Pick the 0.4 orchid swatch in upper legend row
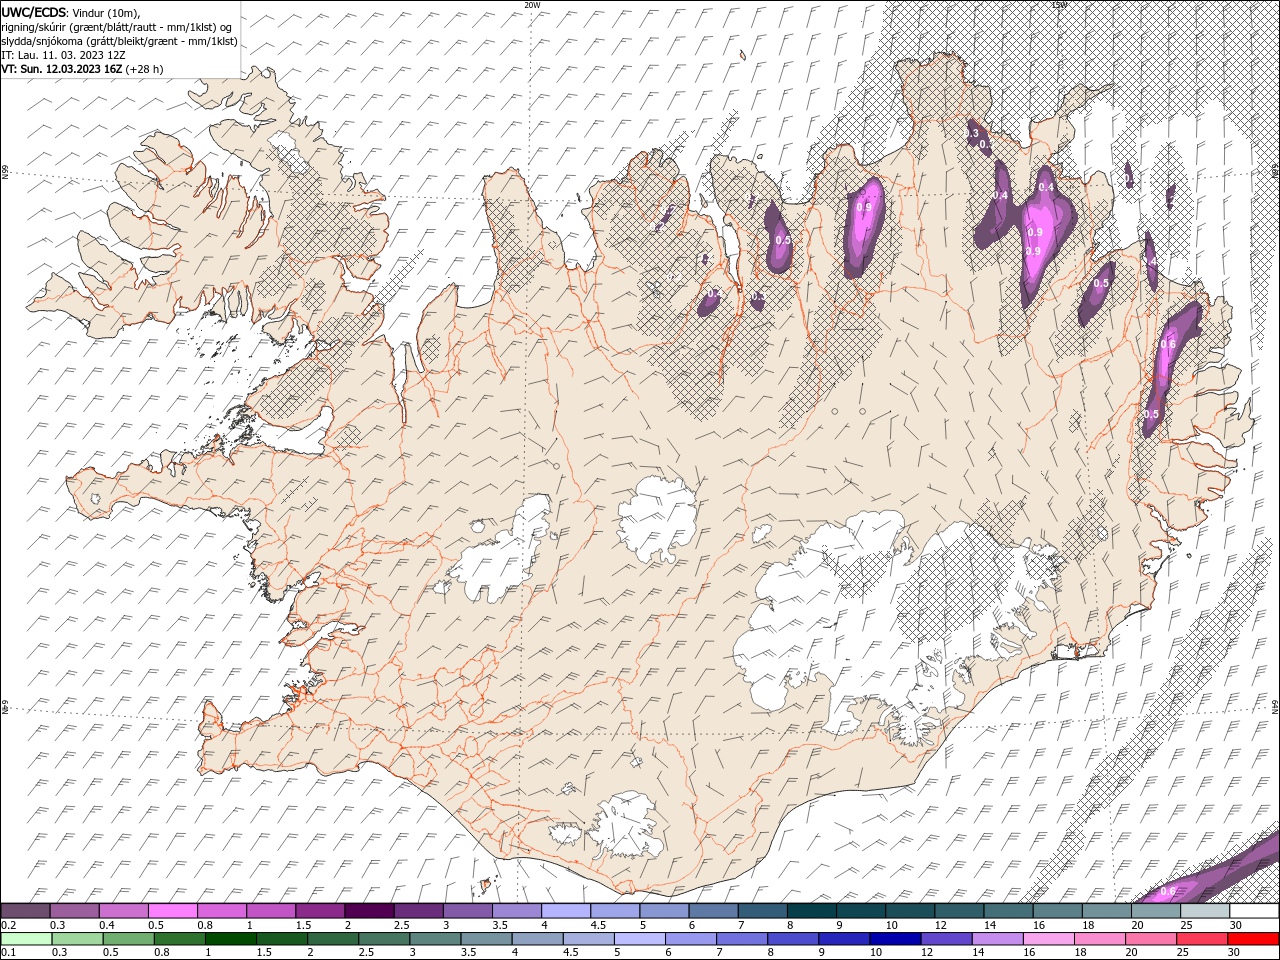Image resolution: width=1280 pixels, height=960 pixels. coord(123,911)
